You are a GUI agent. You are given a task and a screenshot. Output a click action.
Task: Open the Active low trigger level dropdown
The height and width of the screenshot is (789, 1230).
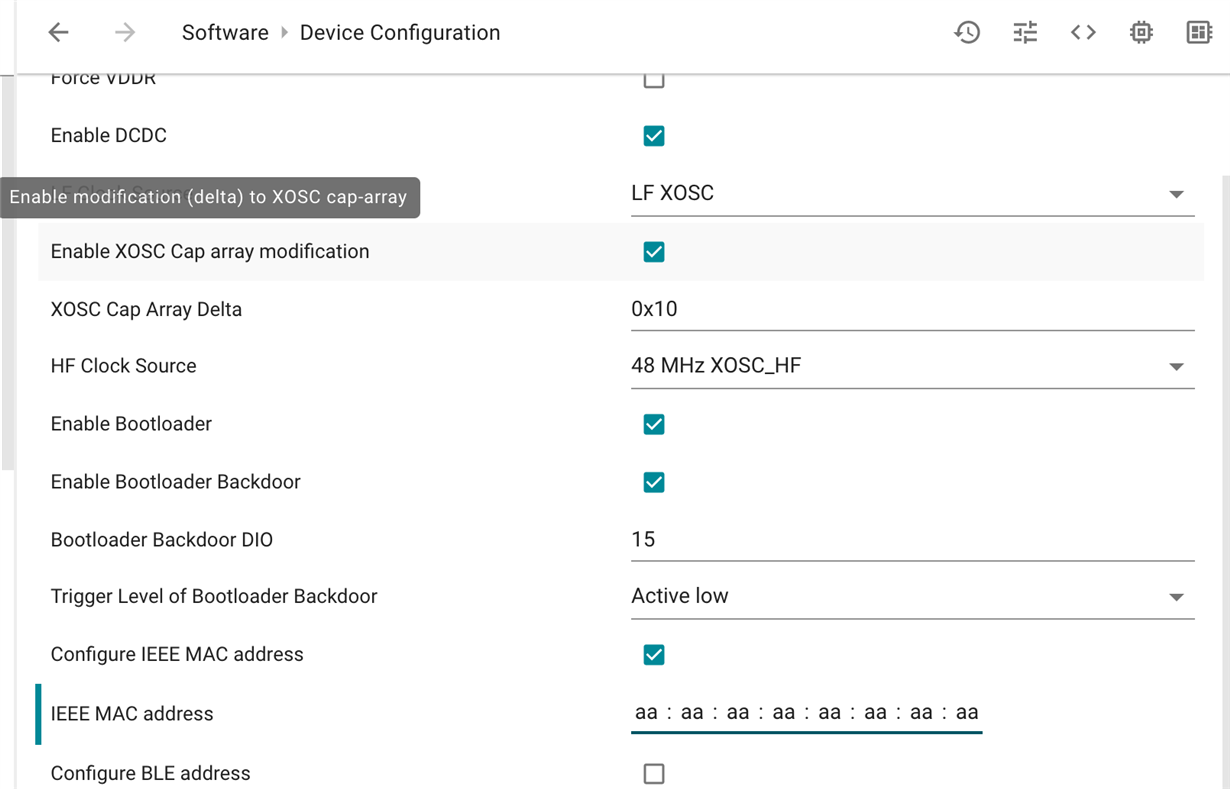(x=912, y=596)
